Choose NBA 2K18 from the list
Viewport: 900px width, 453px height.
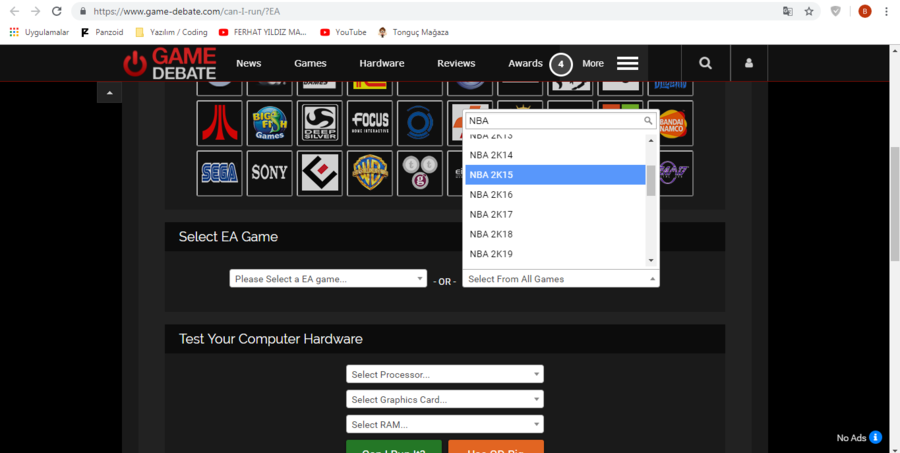click(x=555, y=234)
